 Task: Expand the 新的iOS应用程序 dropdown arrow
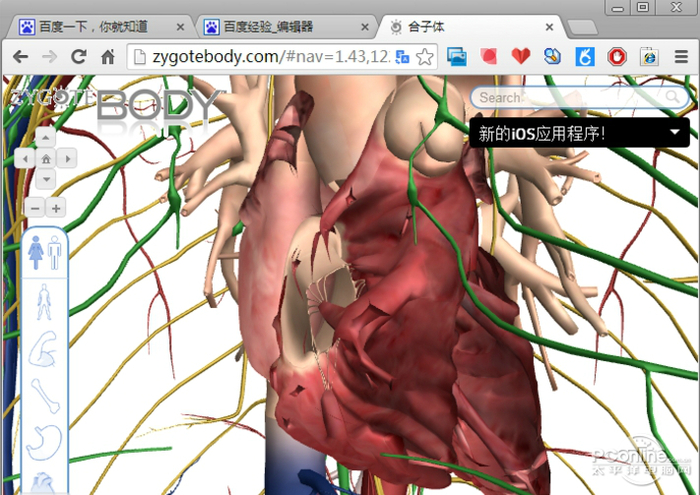(x=675, y=132)
